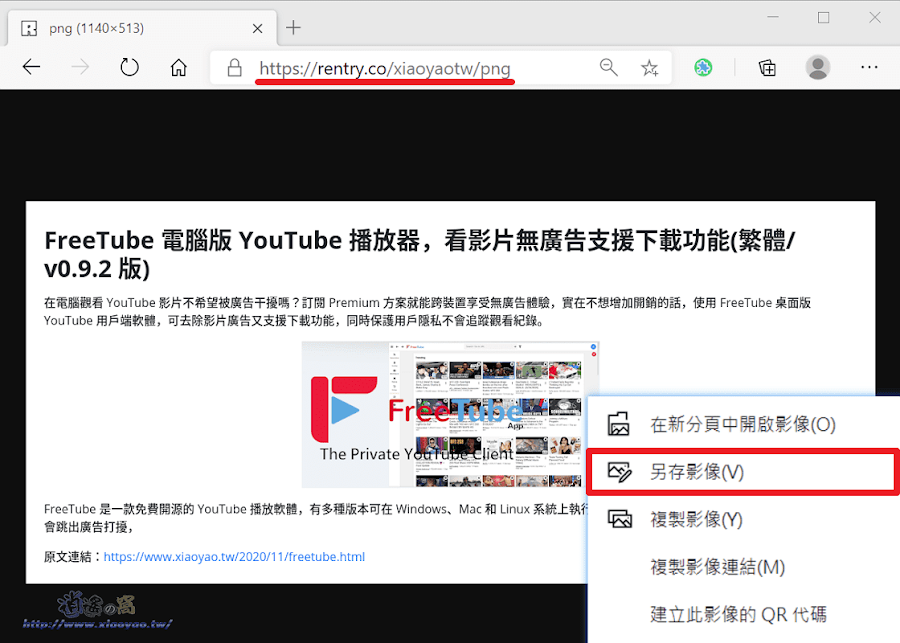The height and width of the screenshot is (643, 900).
Task: Open the browser home page
Action: coord(178,67)
